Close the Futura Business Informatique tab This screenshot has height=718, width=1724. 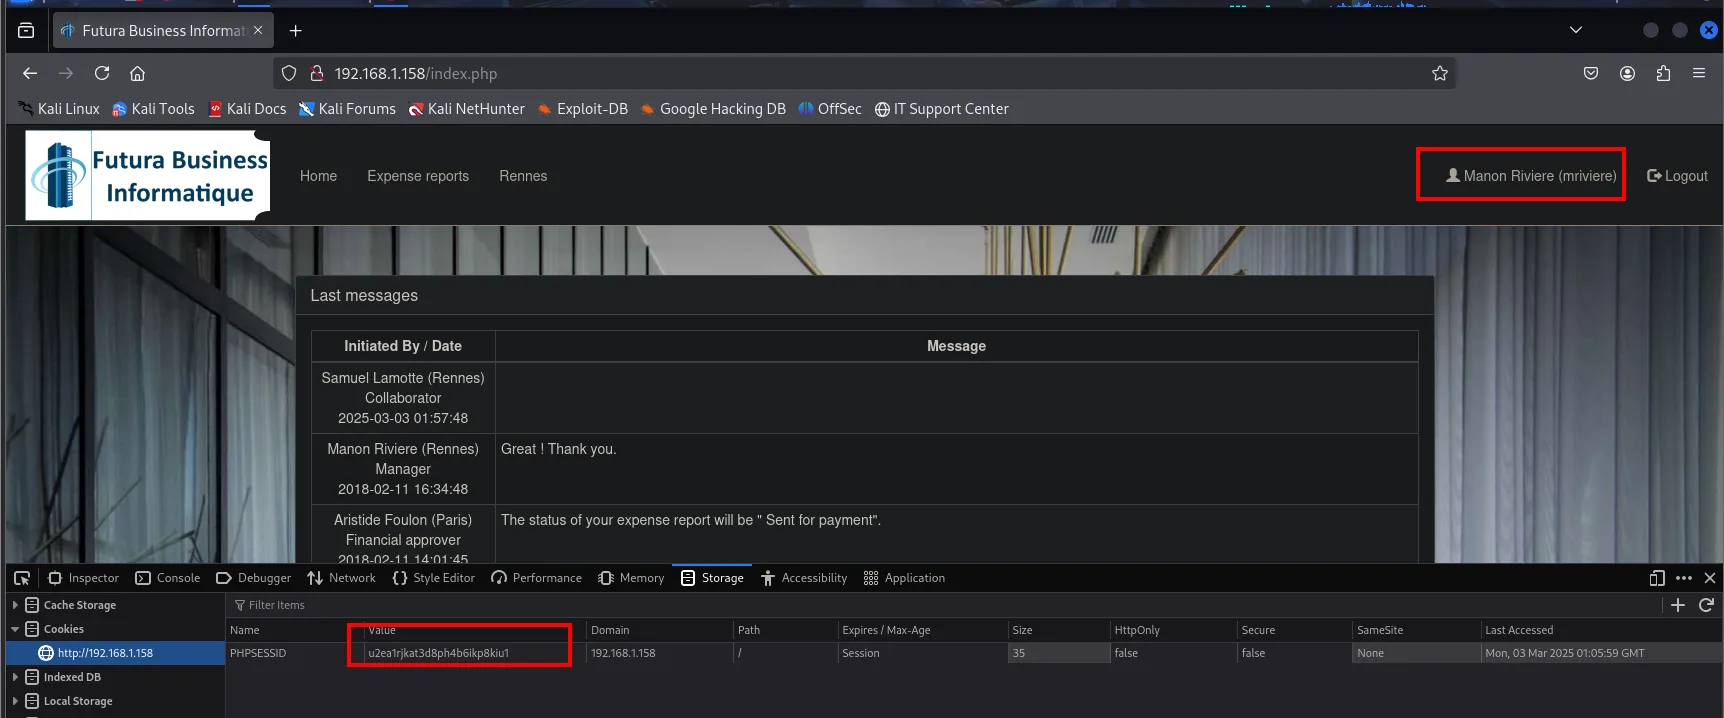tap(258, 30)
